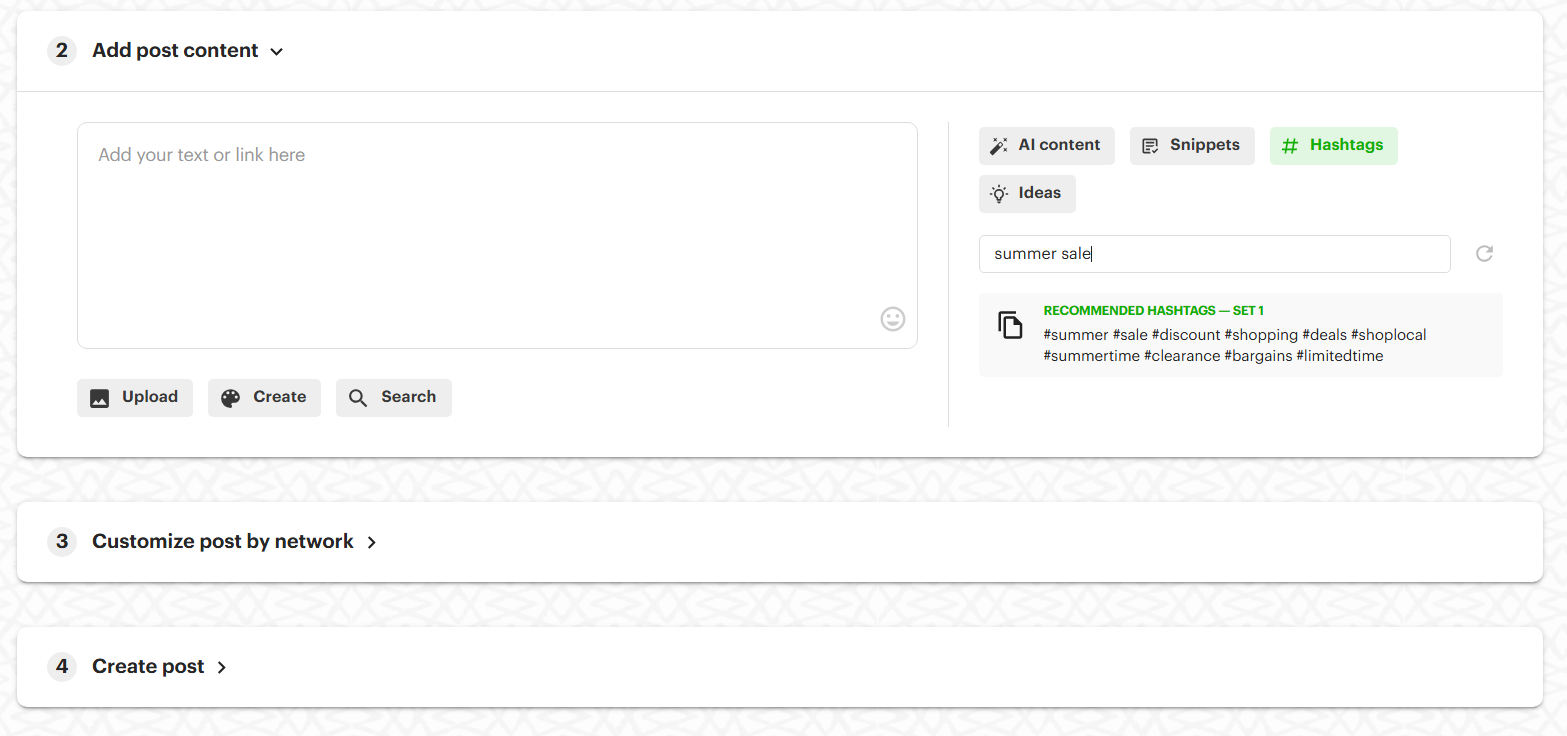Open the Create design palette button
The width and height of the screenshot is (1567, 736).
(x=264, y=397)
